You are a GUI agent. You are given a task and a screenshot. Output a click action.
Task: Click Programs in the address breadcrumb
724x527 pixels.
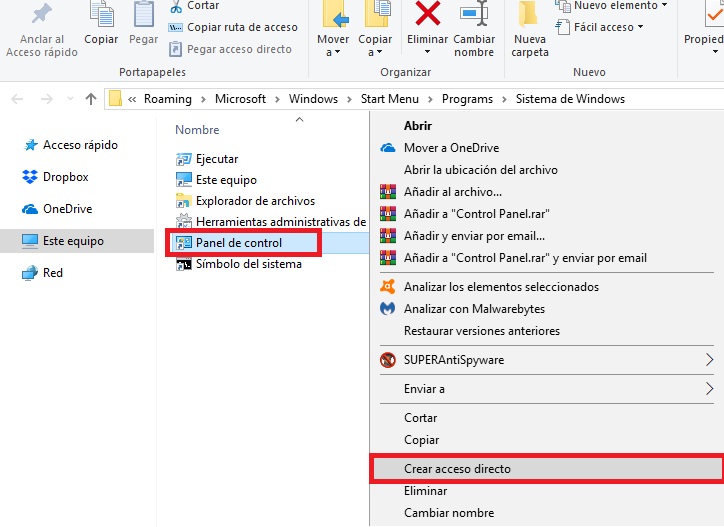[467, 99]
